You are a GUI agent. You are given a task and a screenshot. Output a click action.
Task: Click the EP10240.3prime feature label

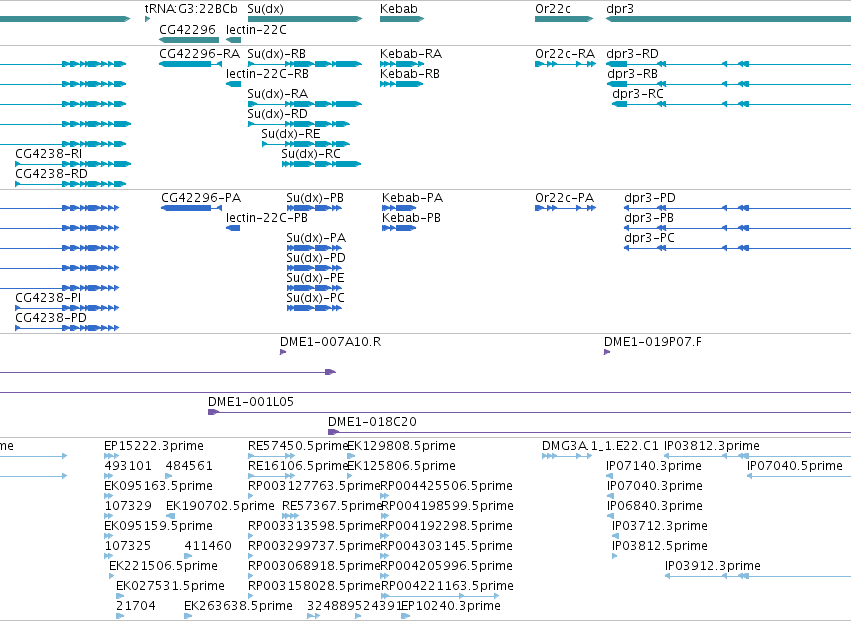tap(450, 606)
